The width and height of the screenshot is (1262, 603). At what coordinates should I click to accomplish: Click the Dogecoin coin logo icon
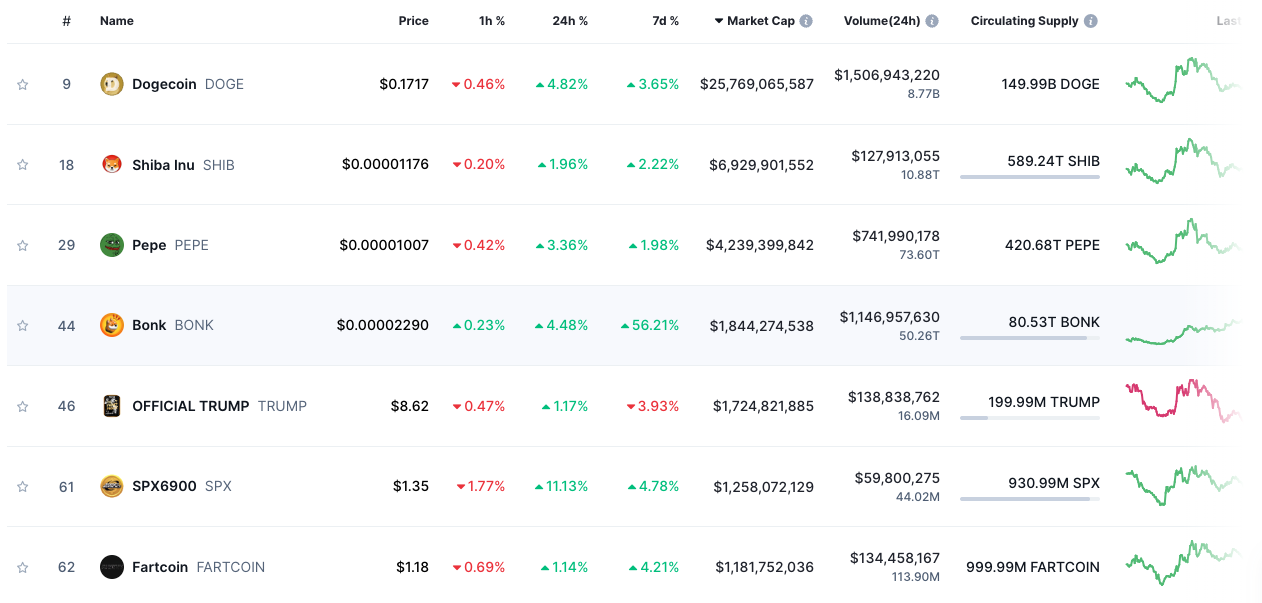click(112, 84)
